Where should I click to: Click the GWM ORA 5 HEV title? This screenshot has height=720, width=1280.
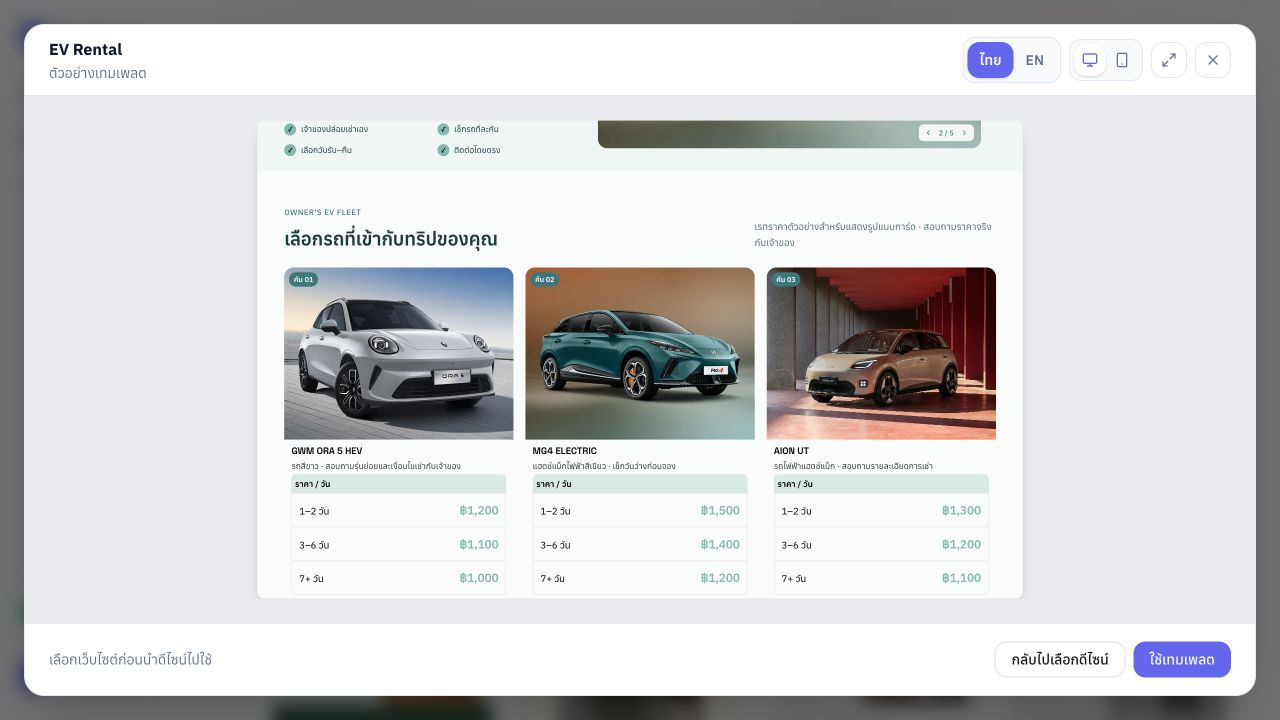[x=327, y=451]
